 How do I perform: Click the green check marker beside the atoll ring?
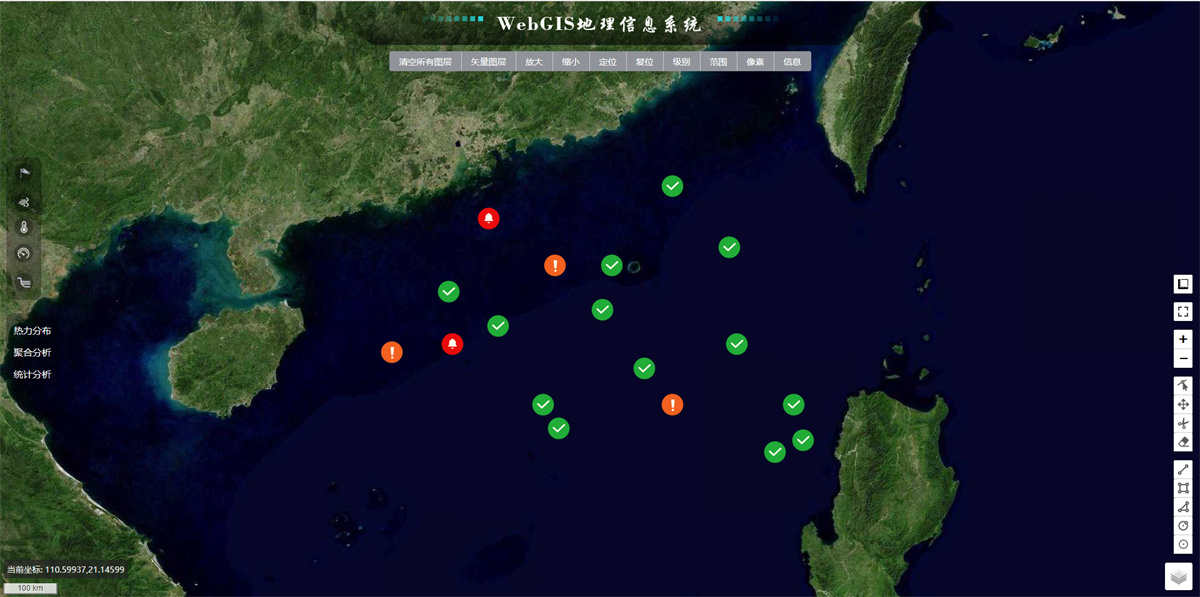612,265
